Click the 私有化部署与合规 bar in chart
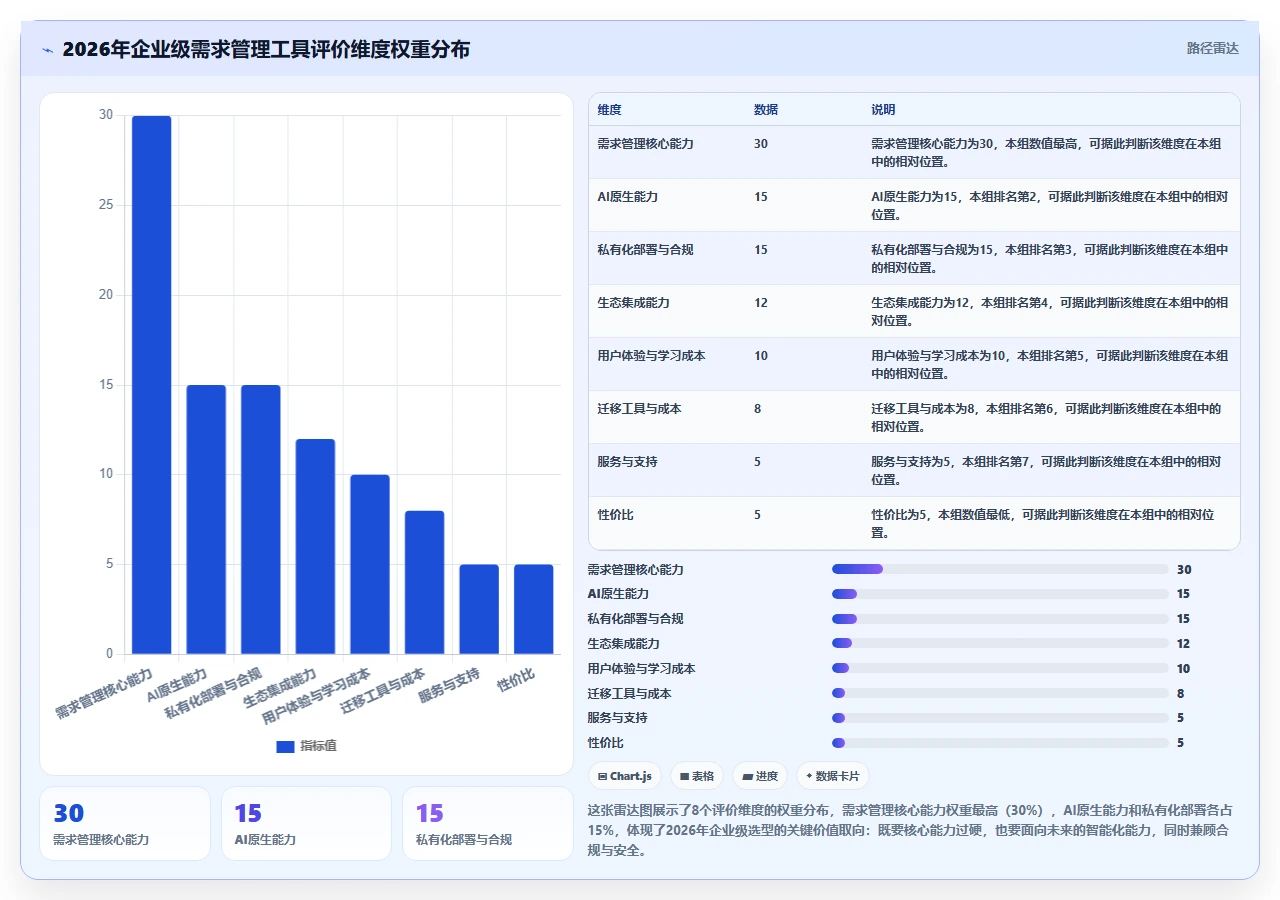1280x900 pixels. click(x=261, y=519)
